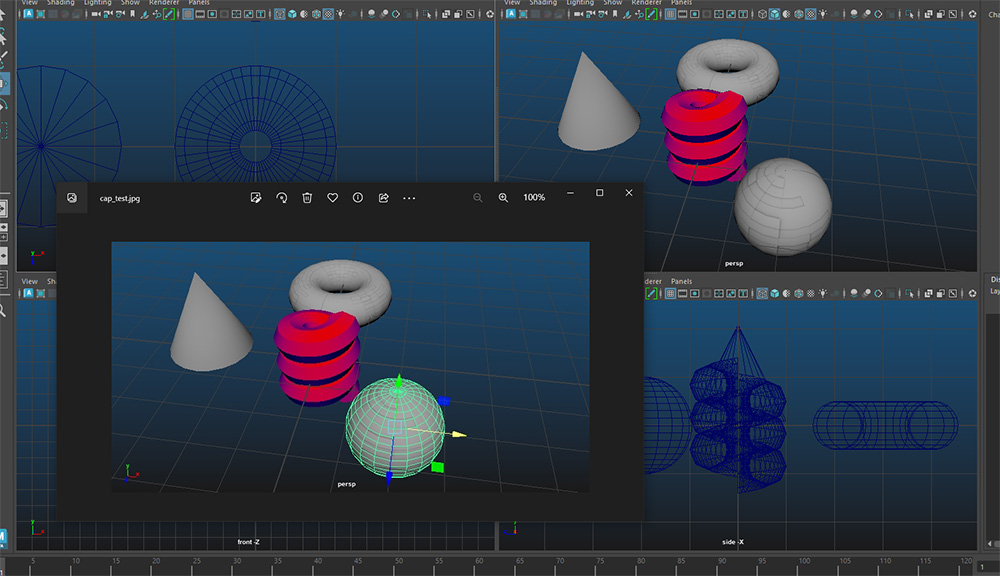Open the Shading menu in top-left viewport

(x=62, y=3)
